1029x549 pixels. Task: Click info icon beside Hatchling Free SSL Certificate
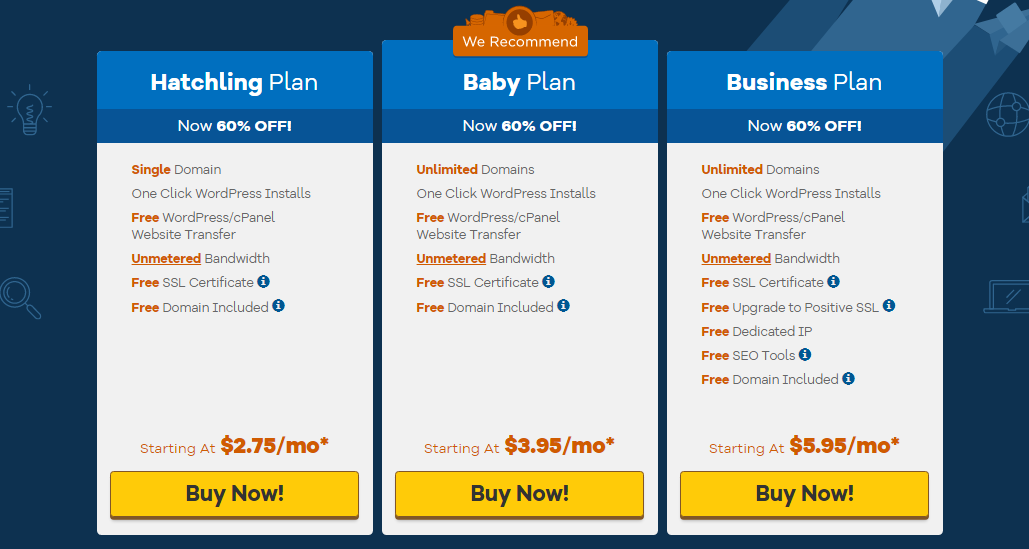(263, 282)
